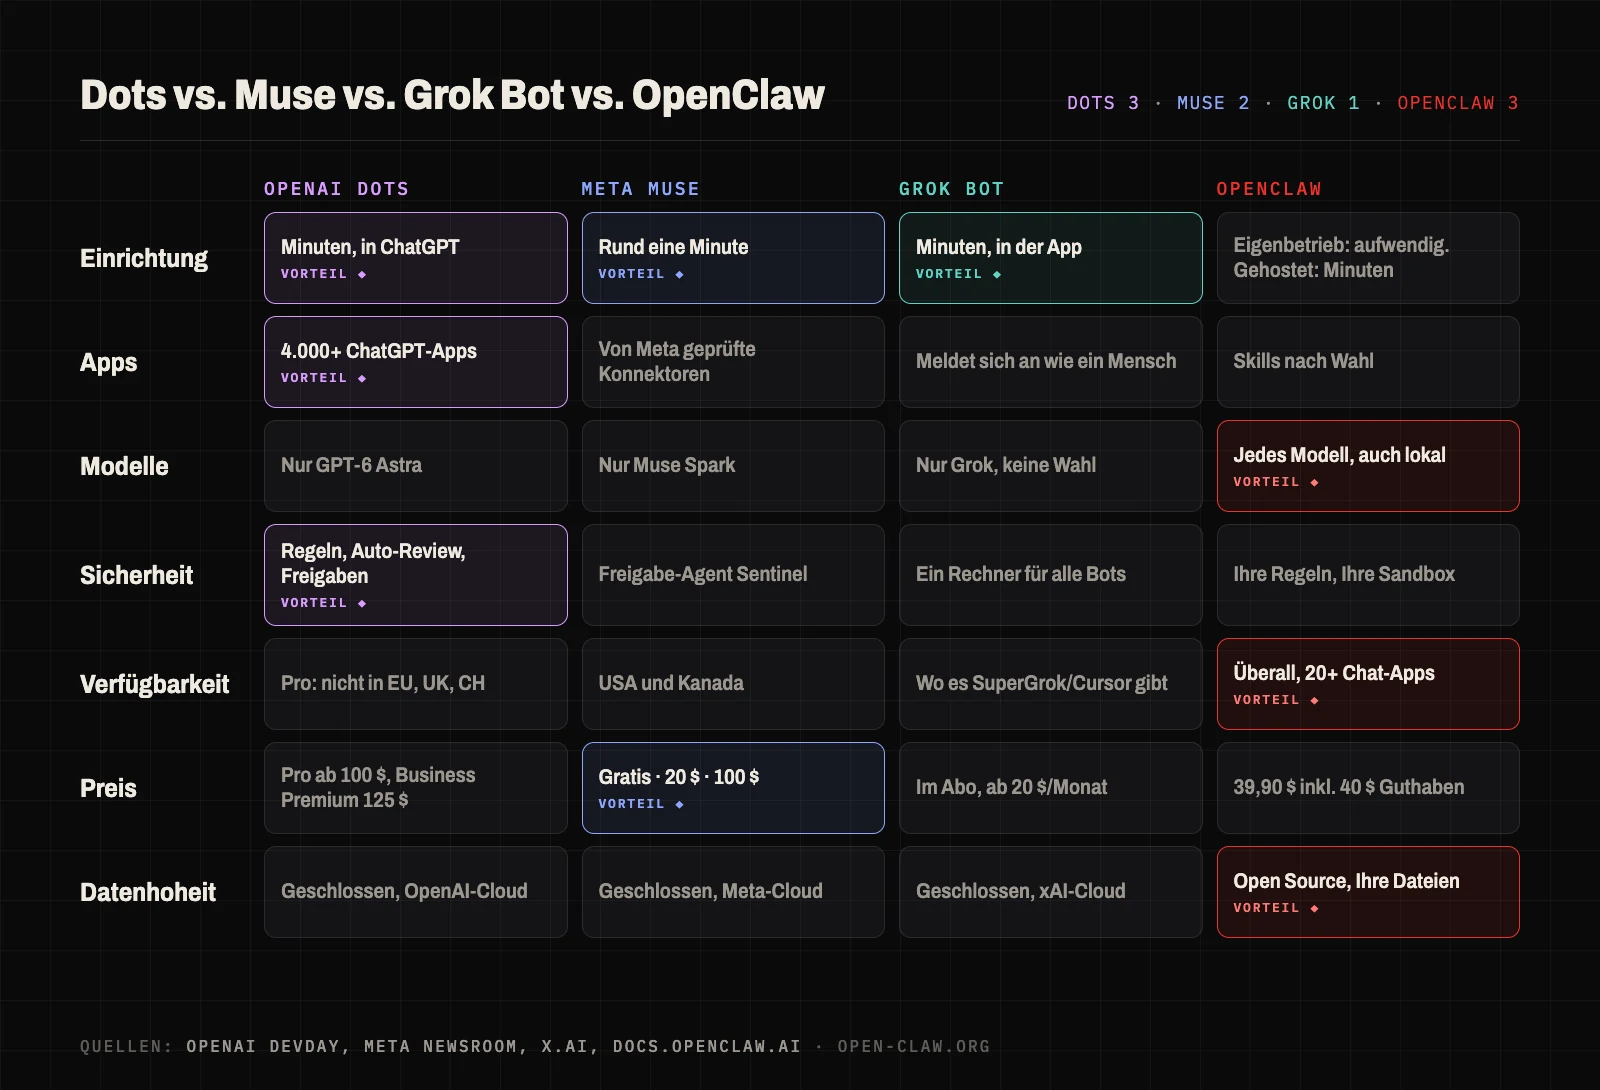Open the 'Jedes Modell, auch lokal' card
Viewport: 1600px width, 1090px height.
click(1368, 466)
